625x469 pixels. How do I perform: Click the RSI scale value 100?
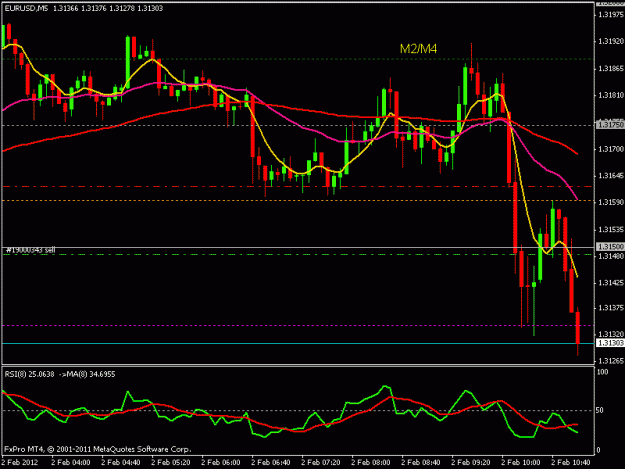point(603,372)
